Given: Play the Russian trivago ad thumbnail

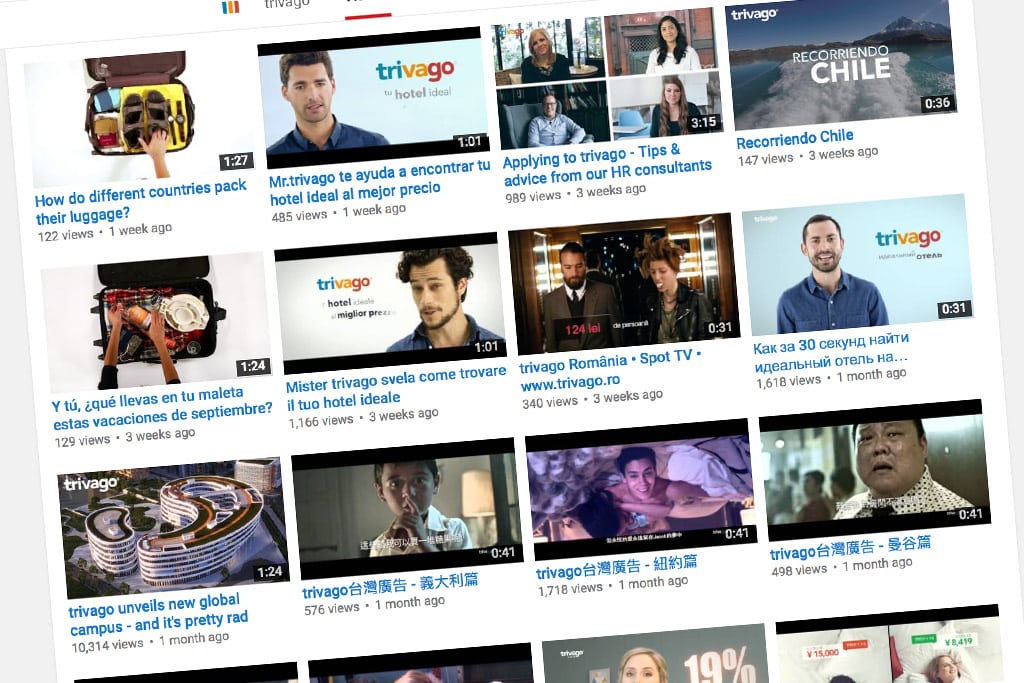Looking at the screenshot, I should (858, 264).
